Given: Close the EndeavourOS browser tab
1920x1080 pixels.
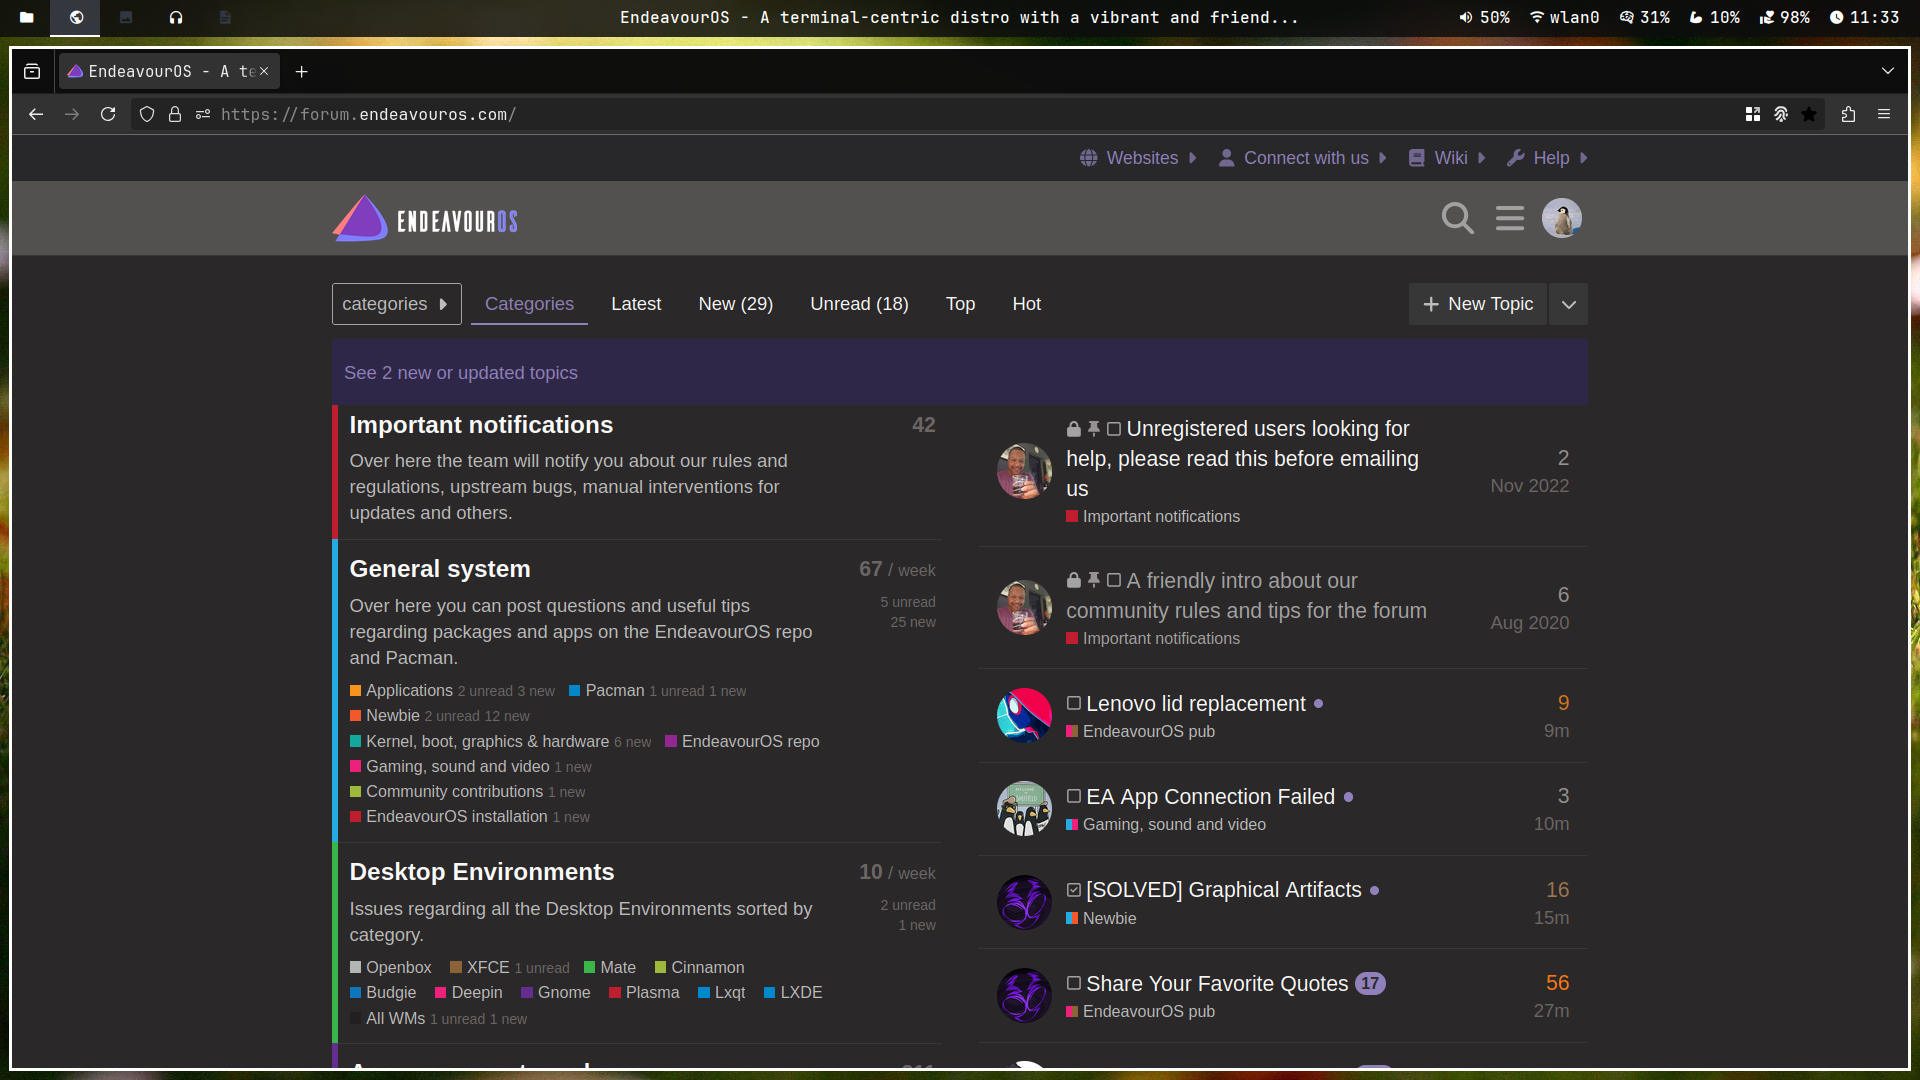Looking at the screenshot, I should point(264,71).
